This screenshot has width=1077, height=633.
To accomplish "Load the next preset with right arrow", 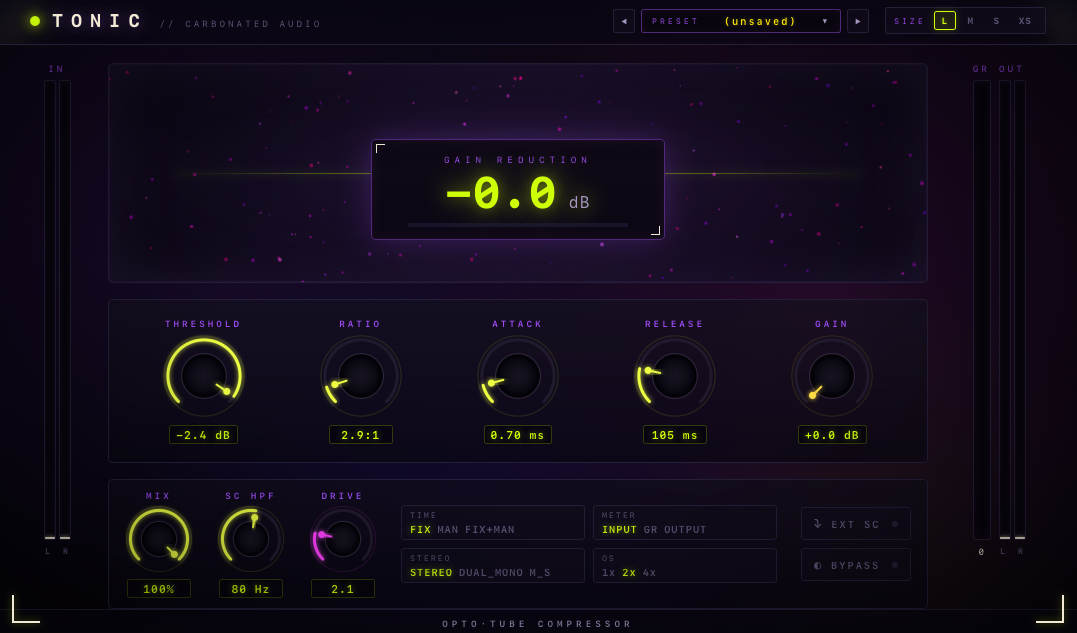I will [858, 21].
